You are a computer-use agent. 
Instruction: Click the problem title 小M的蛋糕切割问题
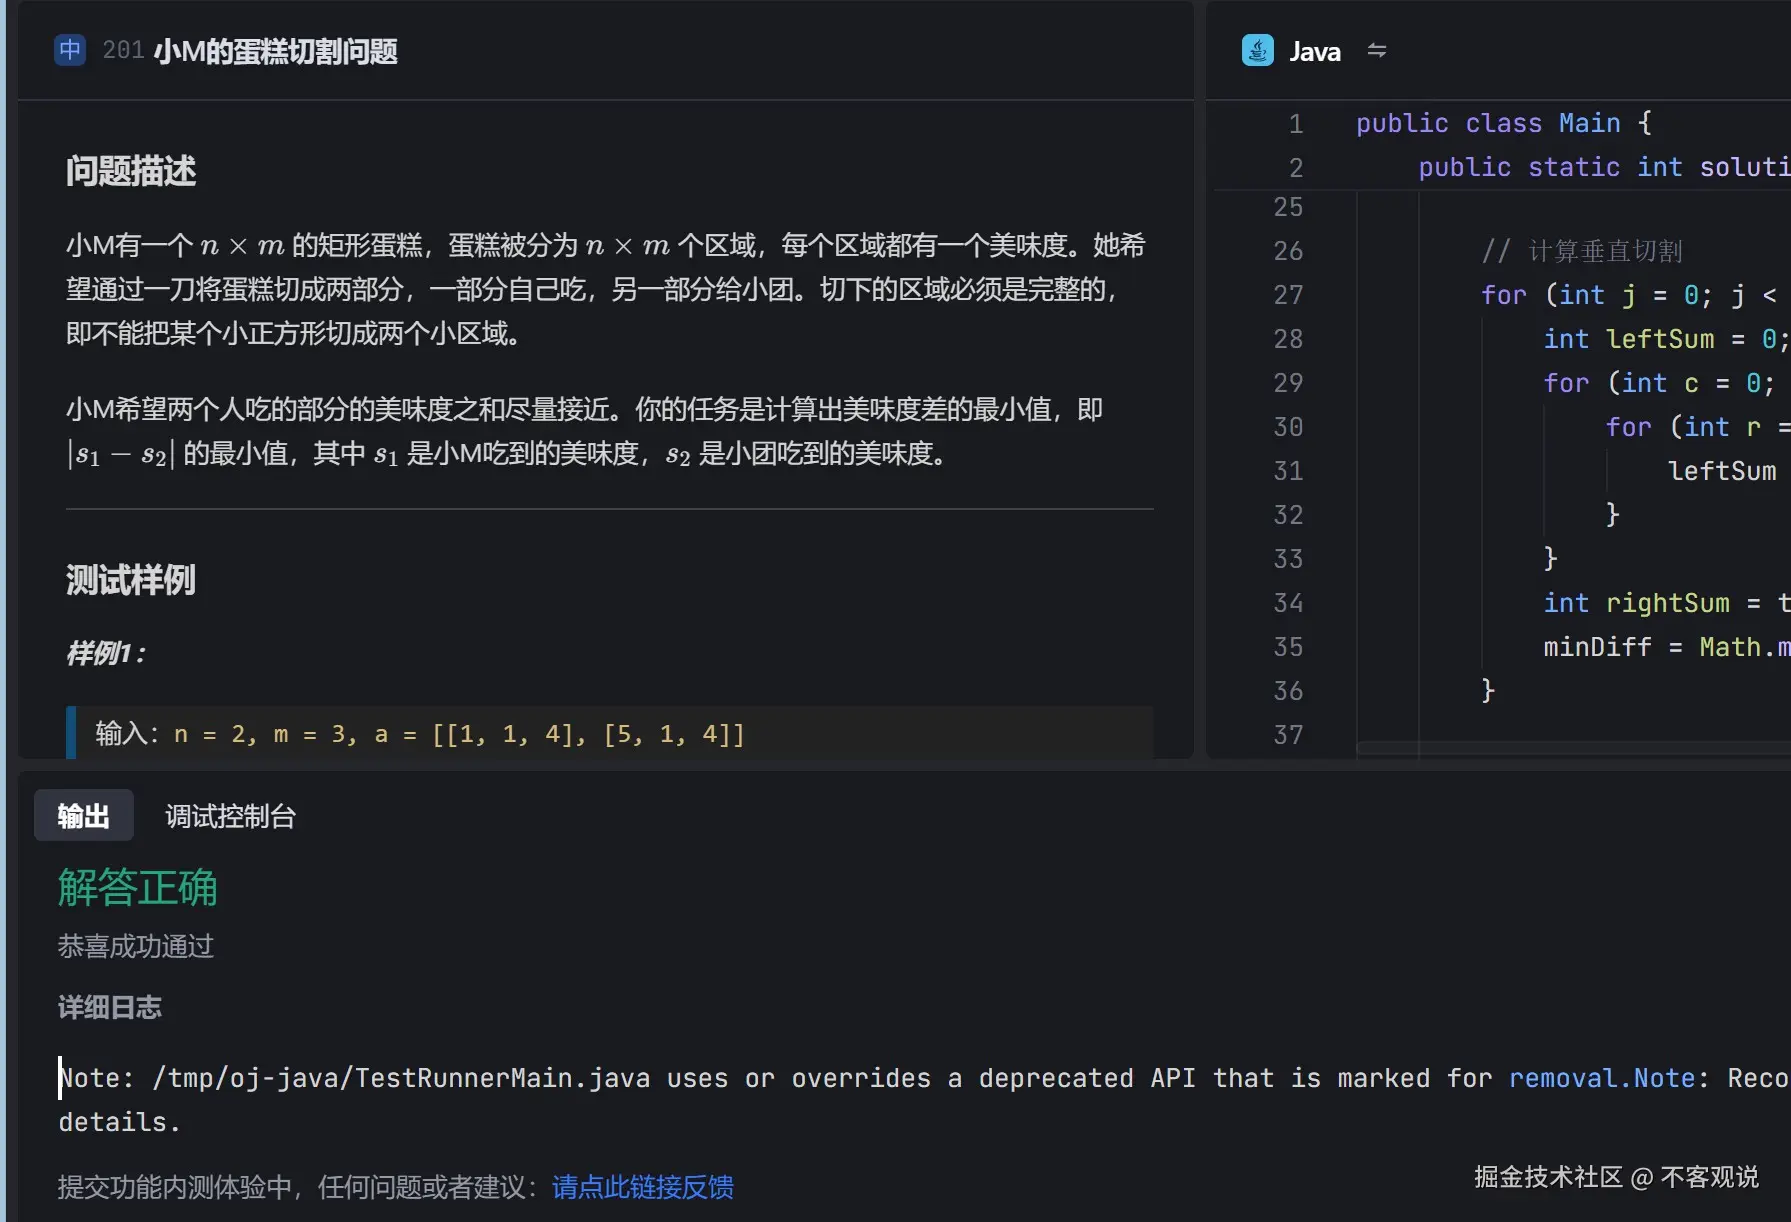pyautogui.click(x=277, y=52)
